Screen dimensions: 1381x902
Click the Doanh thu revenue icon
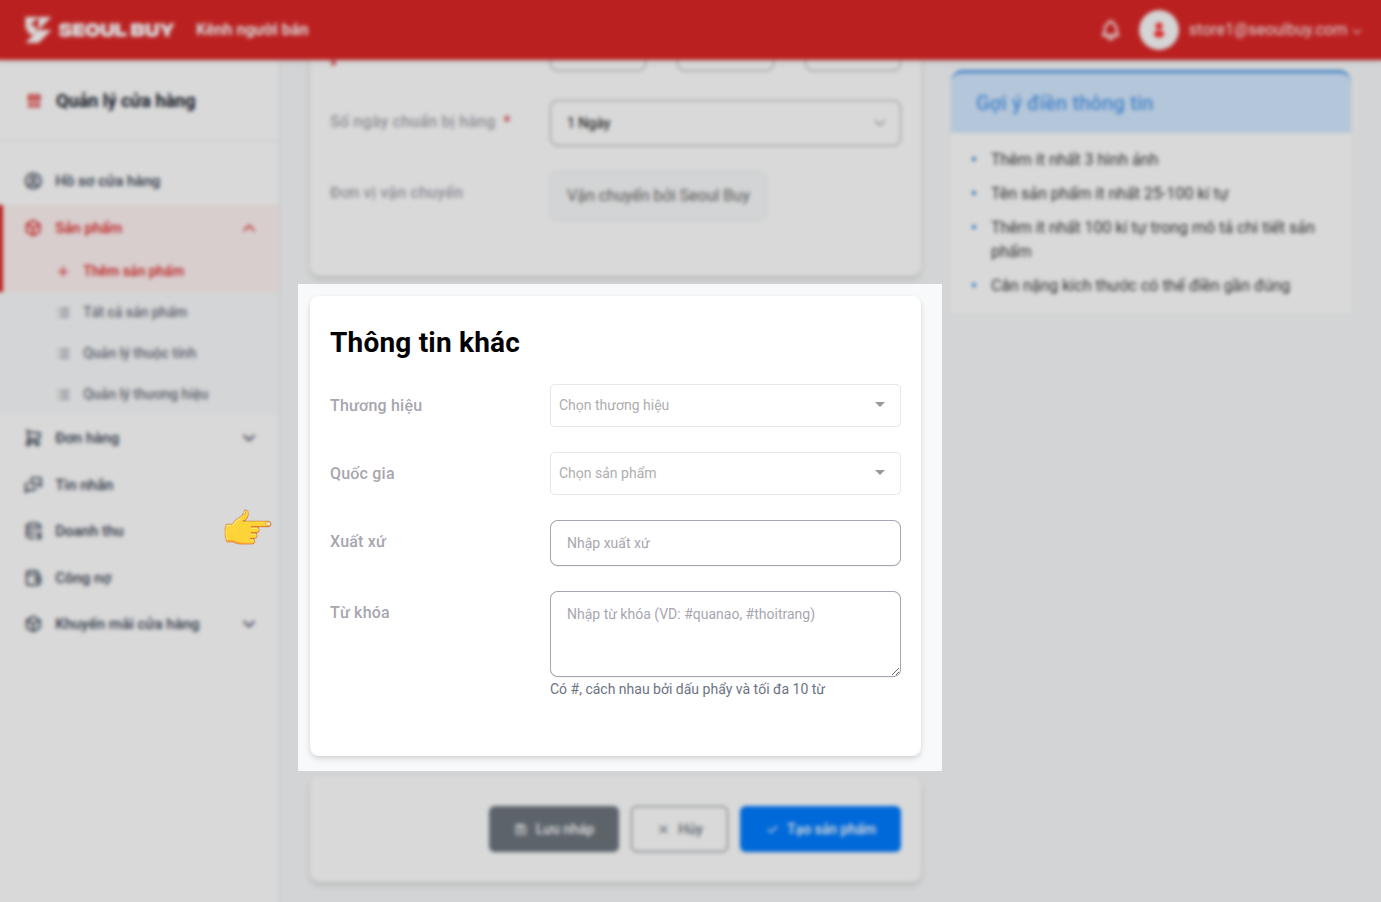pos(33,531)
